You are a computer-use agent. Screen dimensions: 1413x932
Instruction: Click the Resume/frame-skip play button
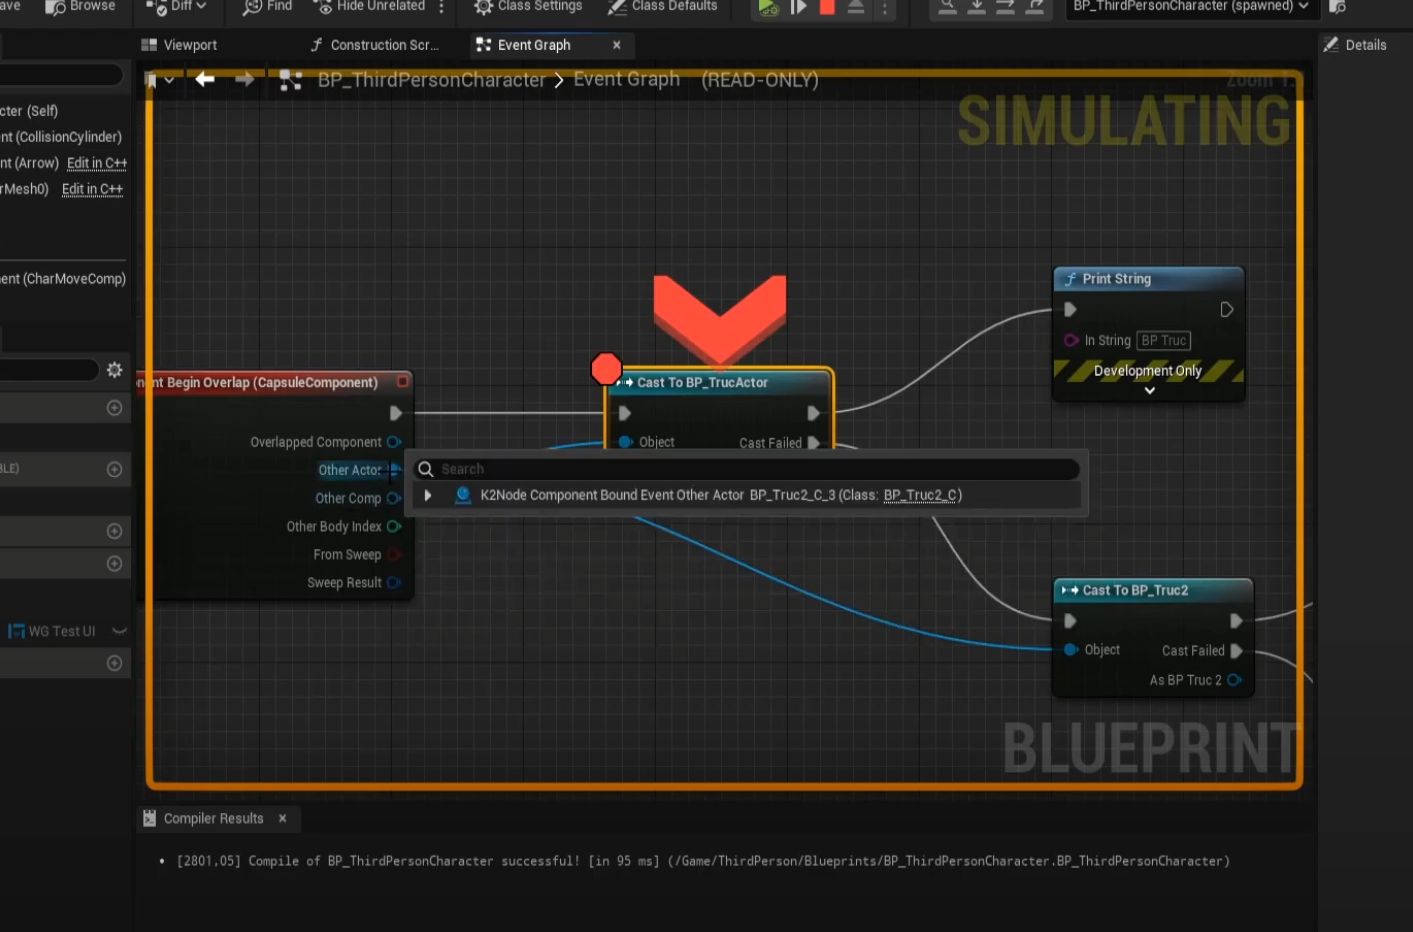point(798,7)
